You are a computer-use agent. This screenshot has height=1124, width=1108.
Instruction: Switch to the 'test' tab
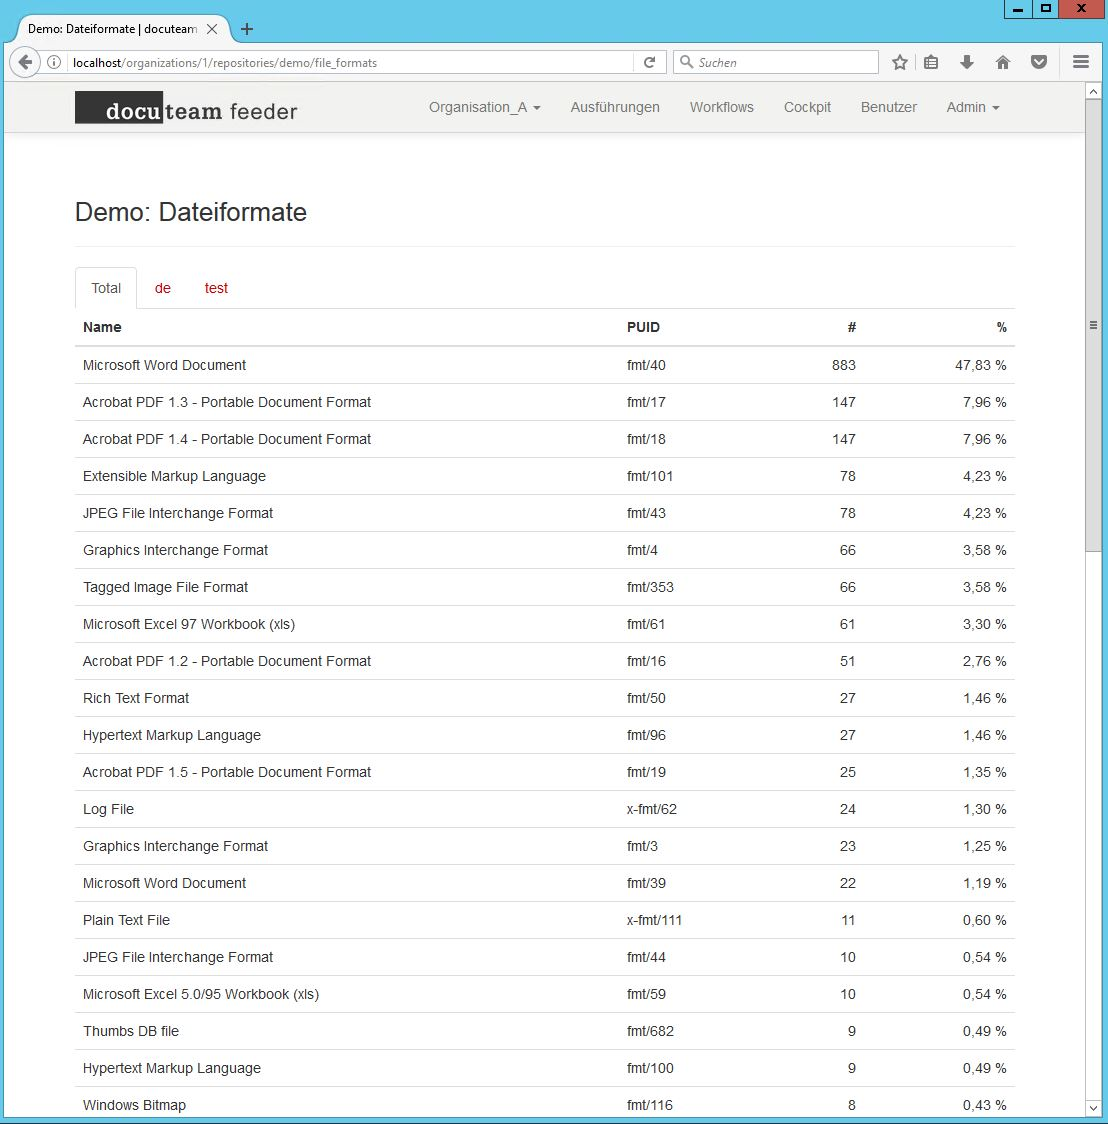click(216, 288)
